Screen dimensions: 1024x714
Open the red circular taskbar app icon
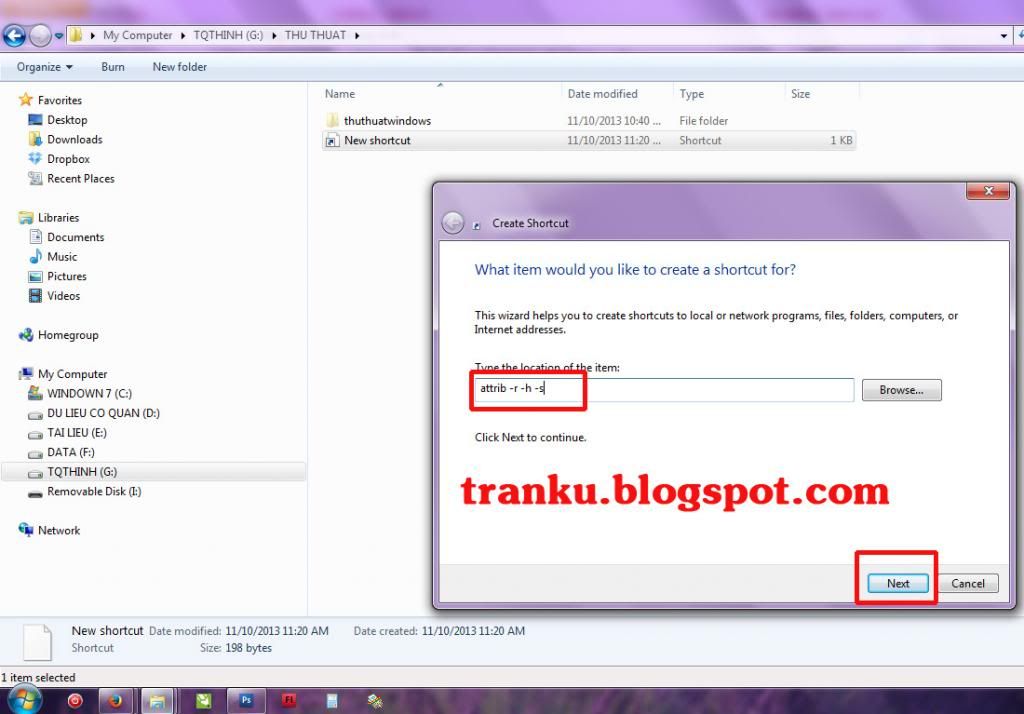pyautogui.click(x=75, y=701)
